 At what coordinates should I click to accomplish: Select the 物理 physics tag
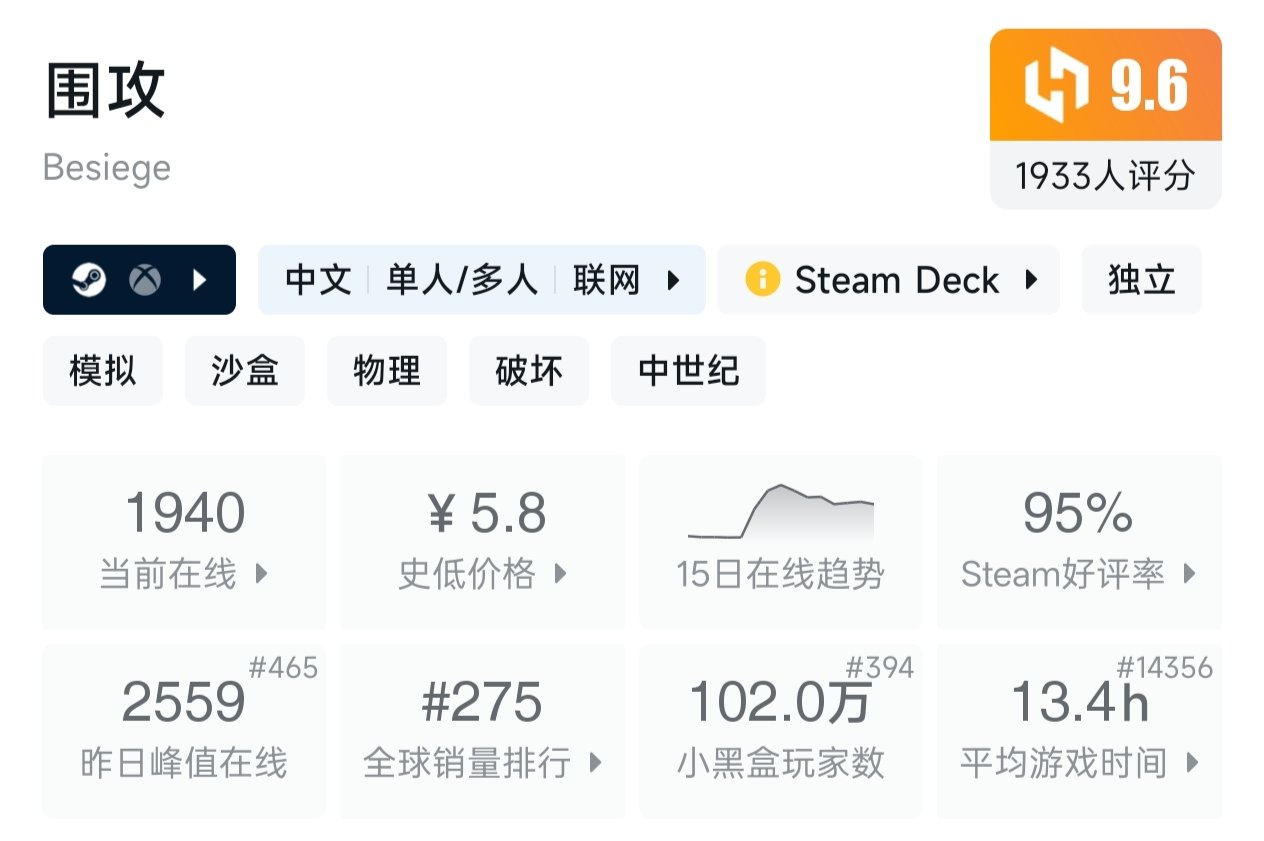(387, 371)
